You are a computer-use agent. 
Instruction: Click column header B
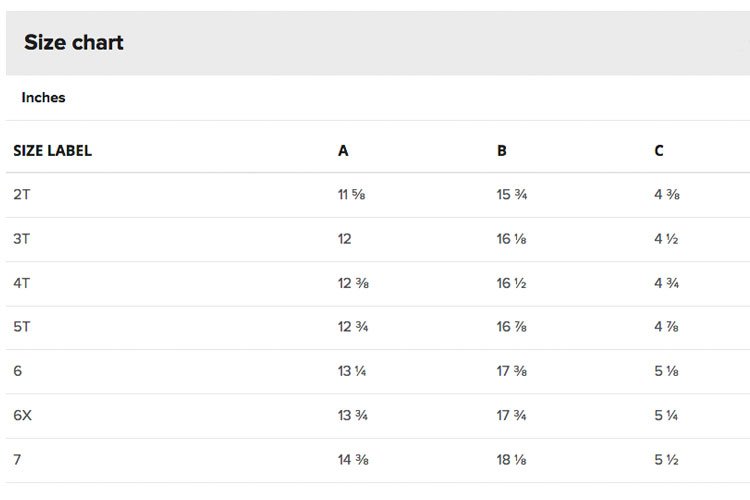pos(501,151)
